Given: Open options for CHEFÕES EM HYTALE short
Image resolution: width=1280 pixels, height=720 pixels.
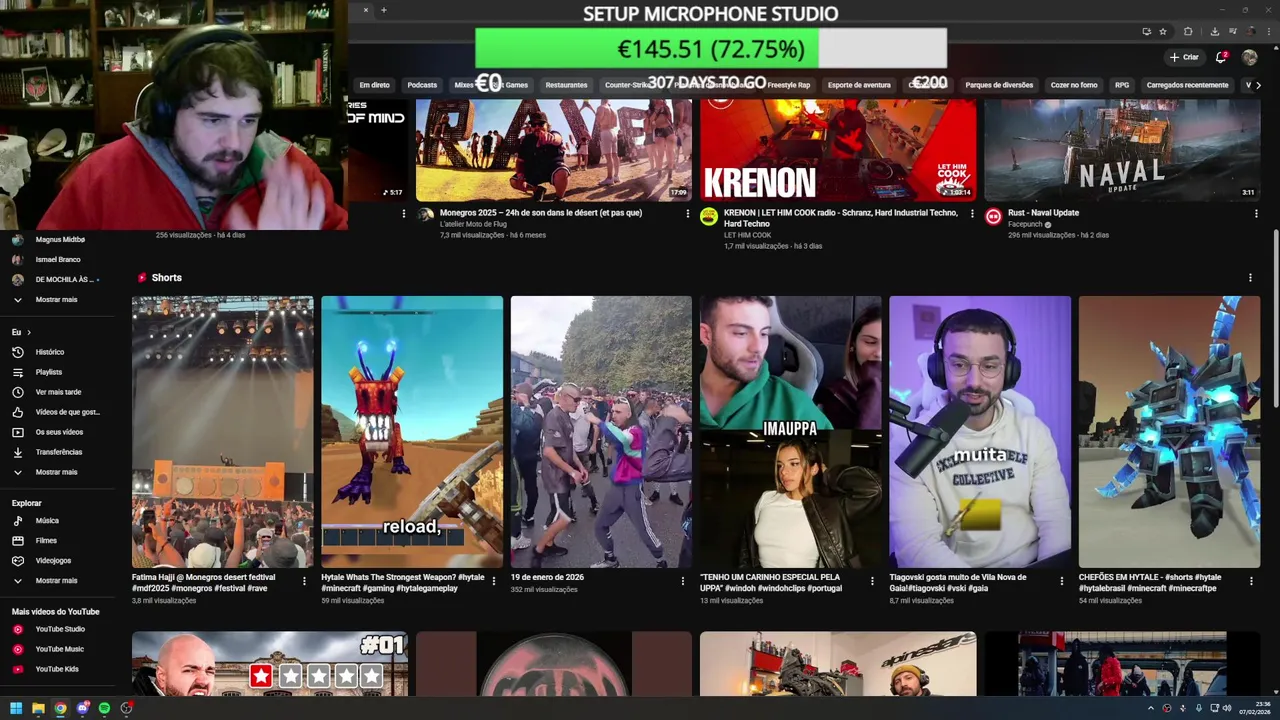Looking at the screenshot, I should point(1251,580).
